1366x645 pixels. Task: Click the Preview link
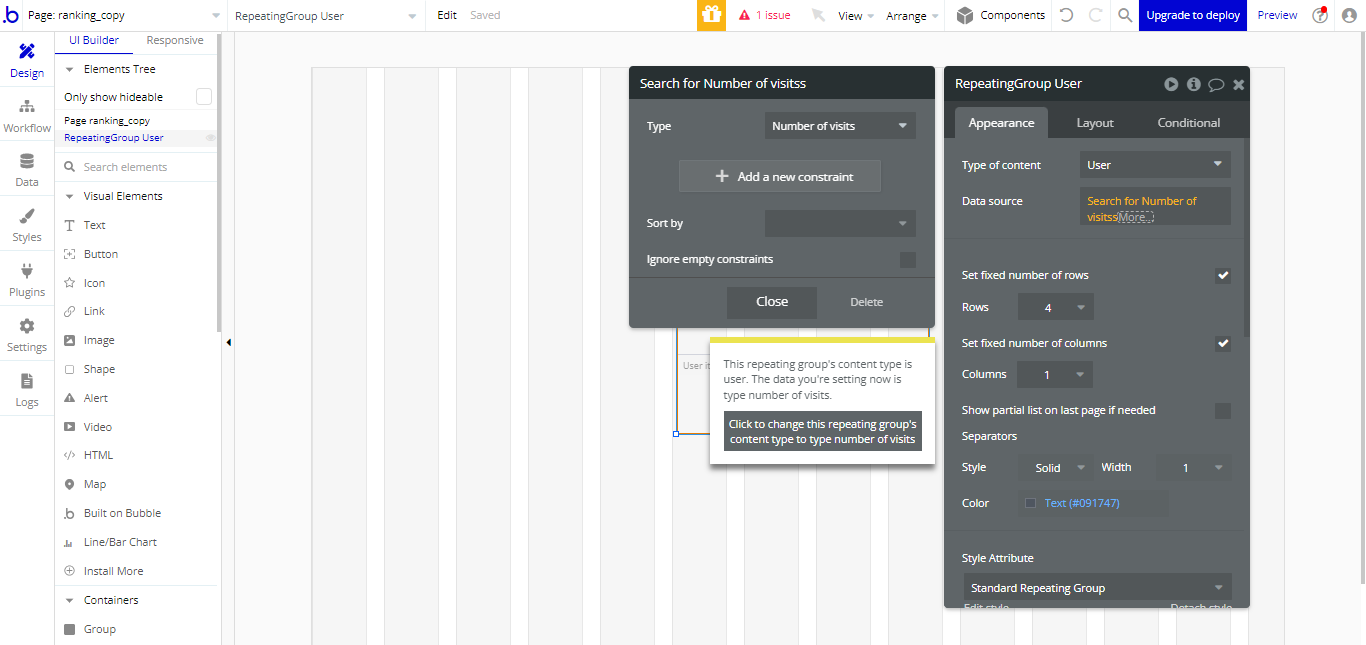(x=1278, y=16)
